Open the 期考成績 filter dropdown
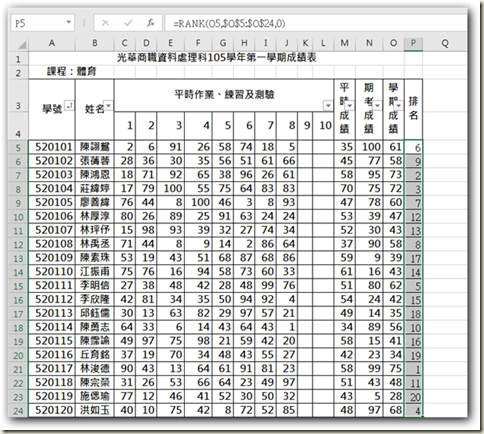 point(377,106)
